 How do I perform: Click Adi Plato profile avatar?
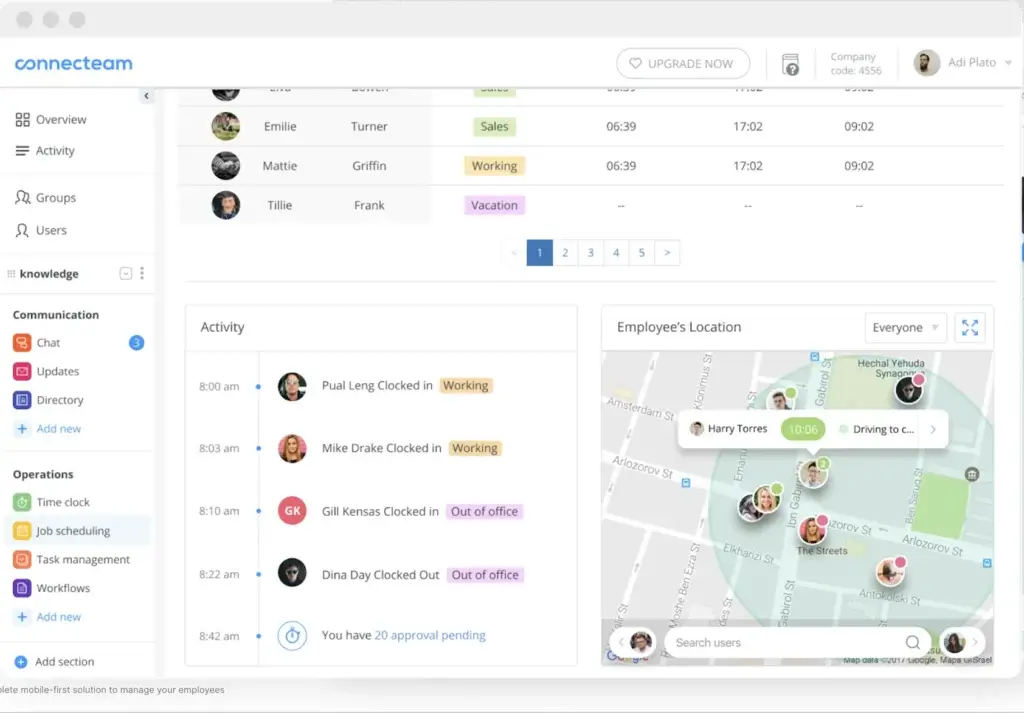926,63
